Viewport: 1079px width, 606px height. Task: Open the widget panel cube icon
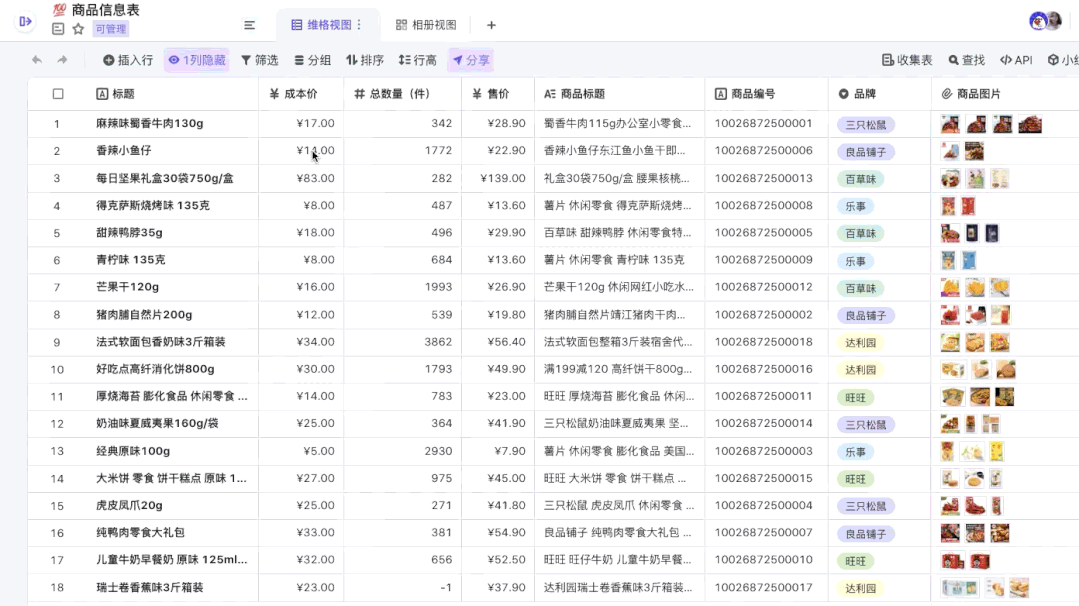tap(1053, 60)
